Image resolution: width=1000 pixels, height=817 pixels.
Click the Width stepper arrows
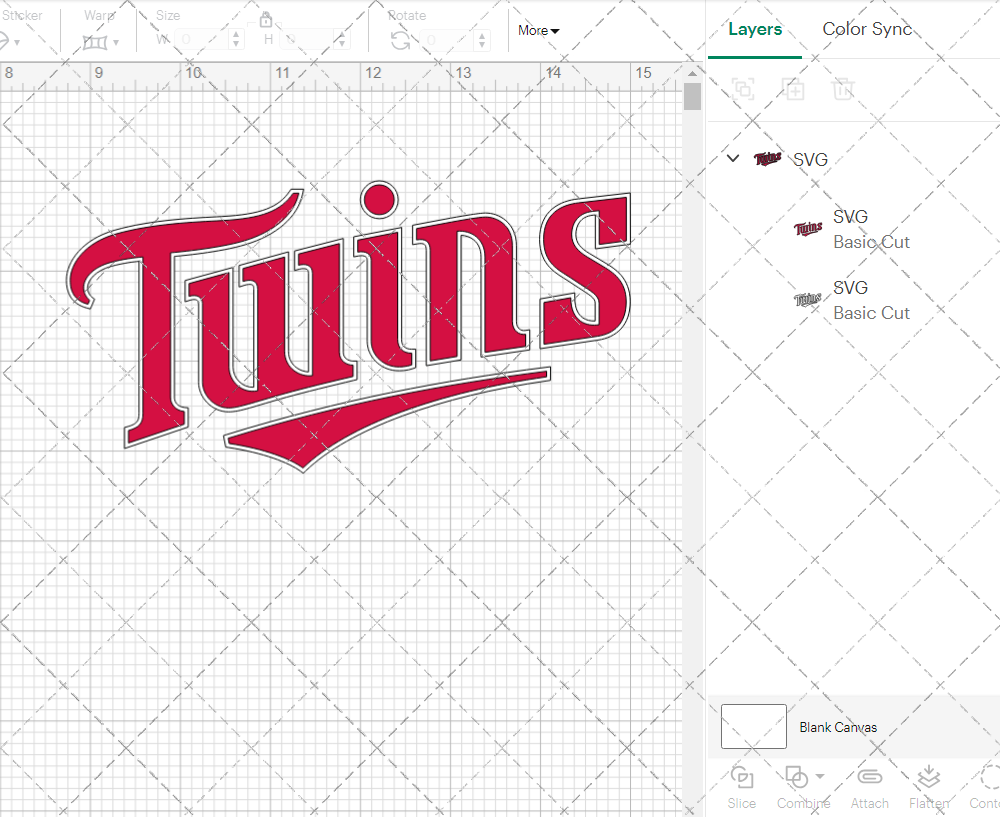point(237,40)
